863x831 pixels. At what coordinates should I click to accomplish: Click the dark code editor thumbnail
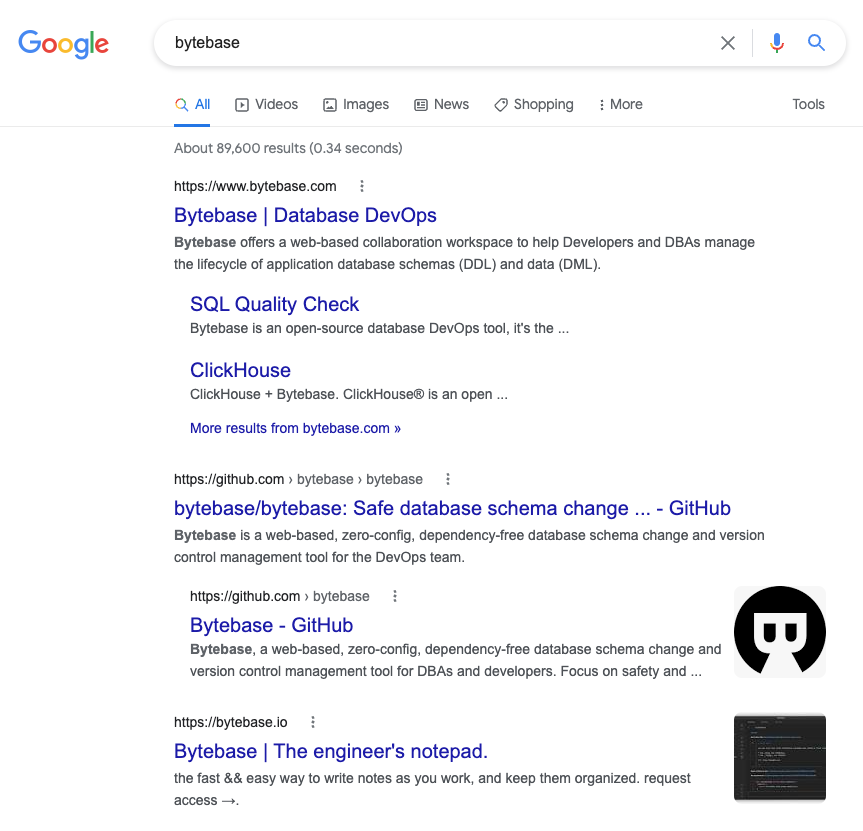click(780, 757)
